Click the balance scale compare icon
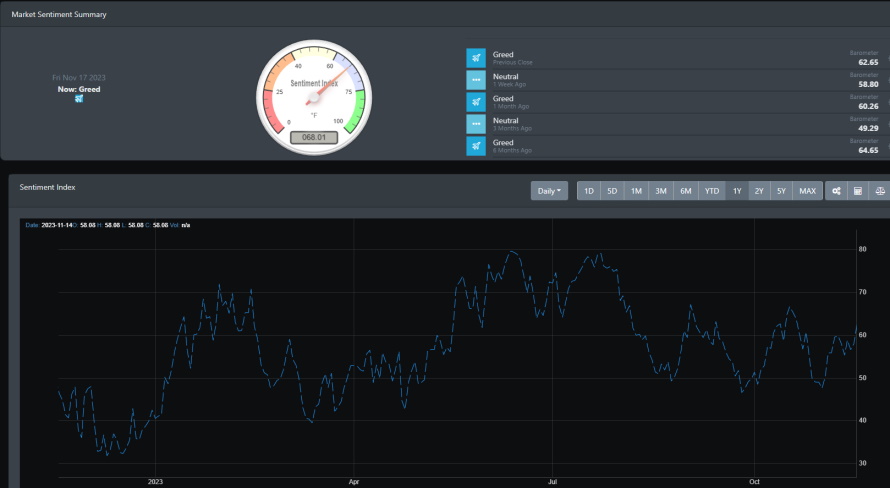Viewport: 890px width, 488px height. tap(879, 191)
